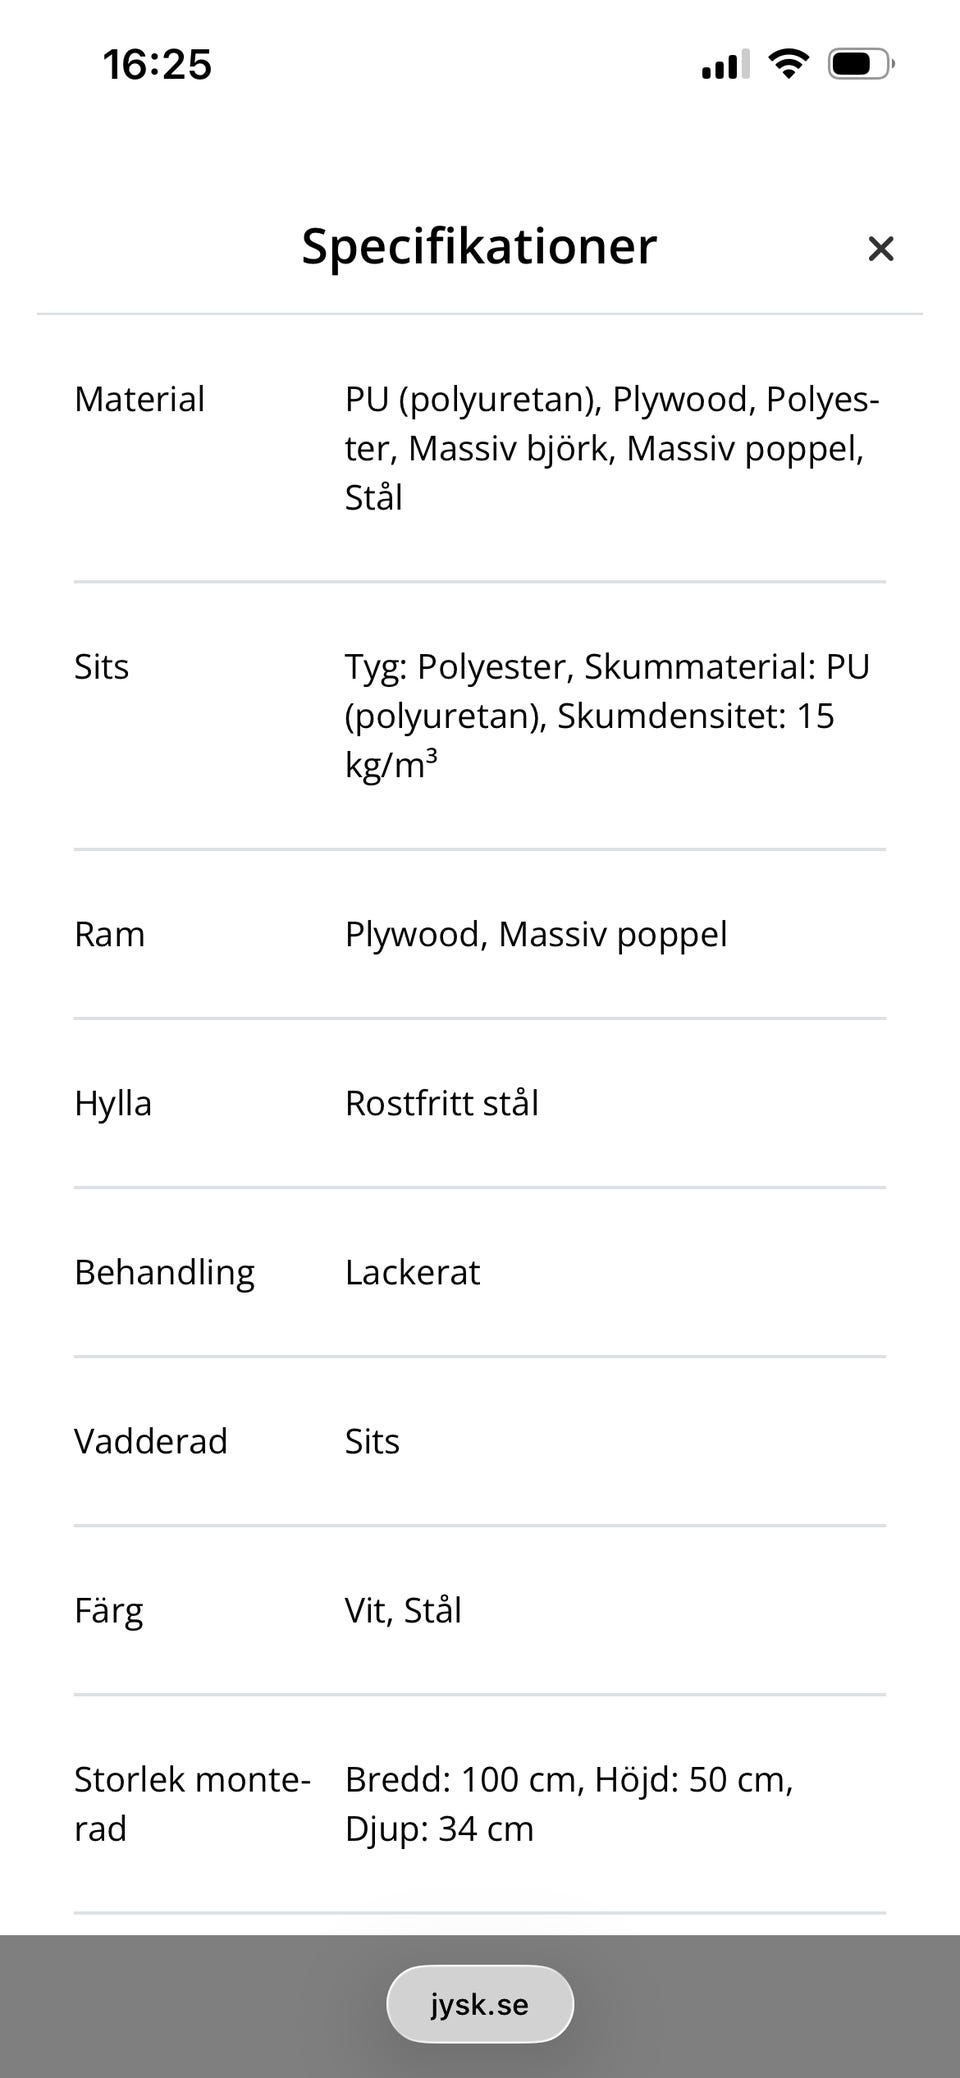This screenshot has width=960, height=2078.
Task: Select the Vadderad row label
Action: pyautogui.click(x=151, y=1441)
